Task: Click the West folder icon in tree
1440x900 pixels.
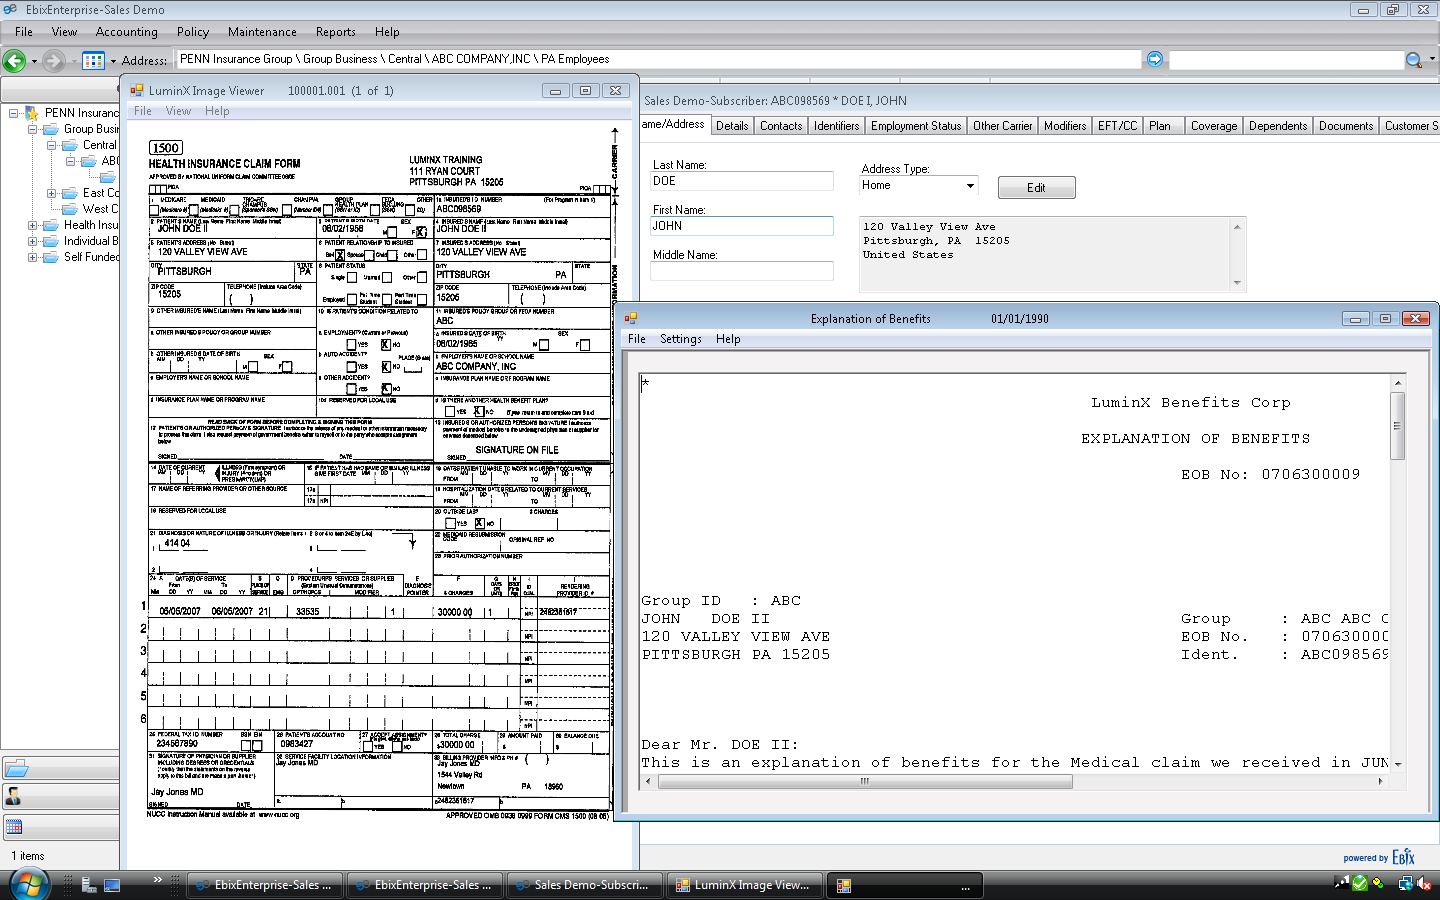Action: [70, 209]
